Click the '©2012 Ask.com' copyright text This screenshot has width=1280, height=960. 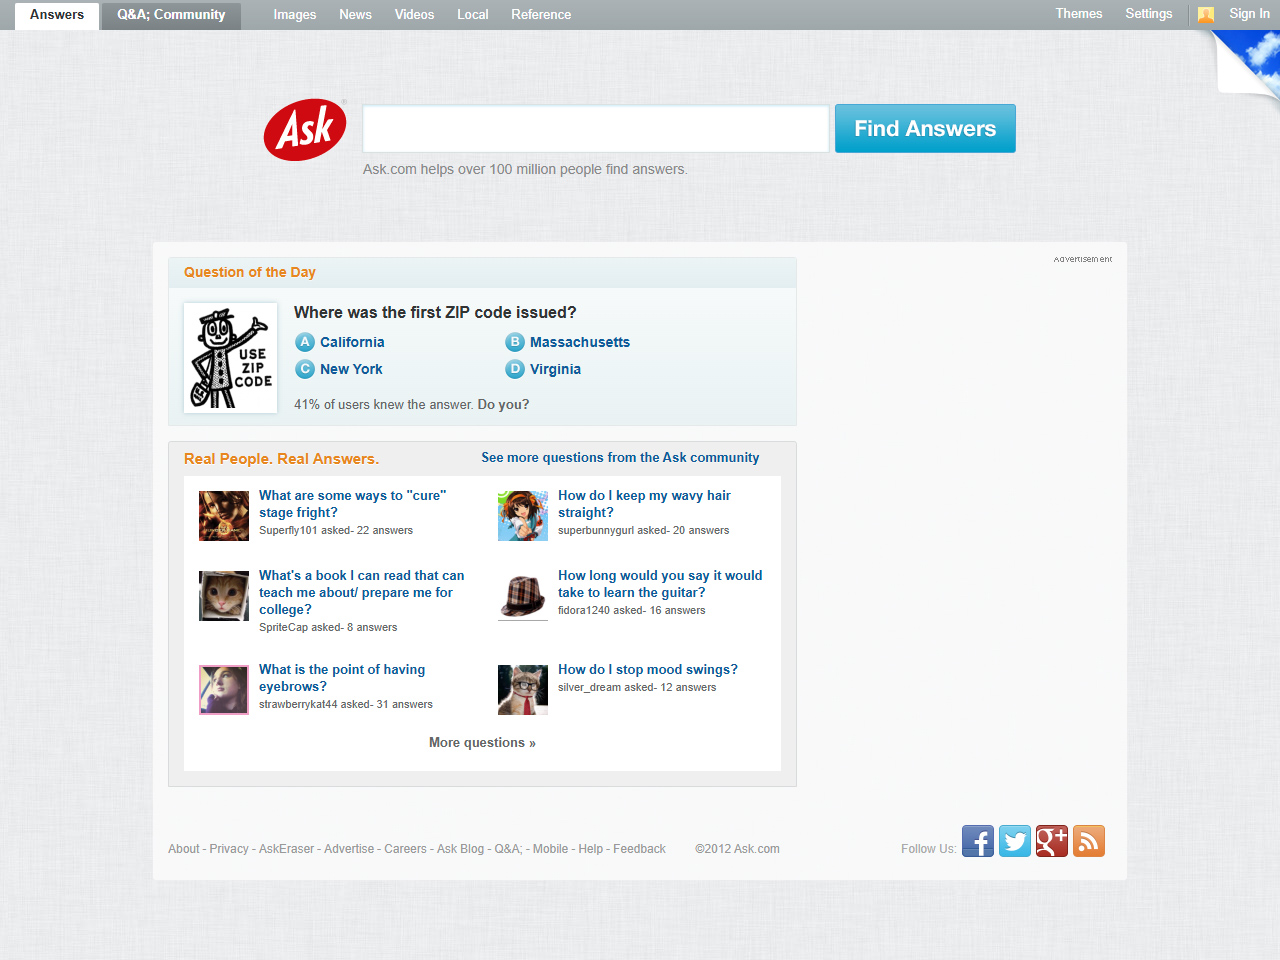737,849
